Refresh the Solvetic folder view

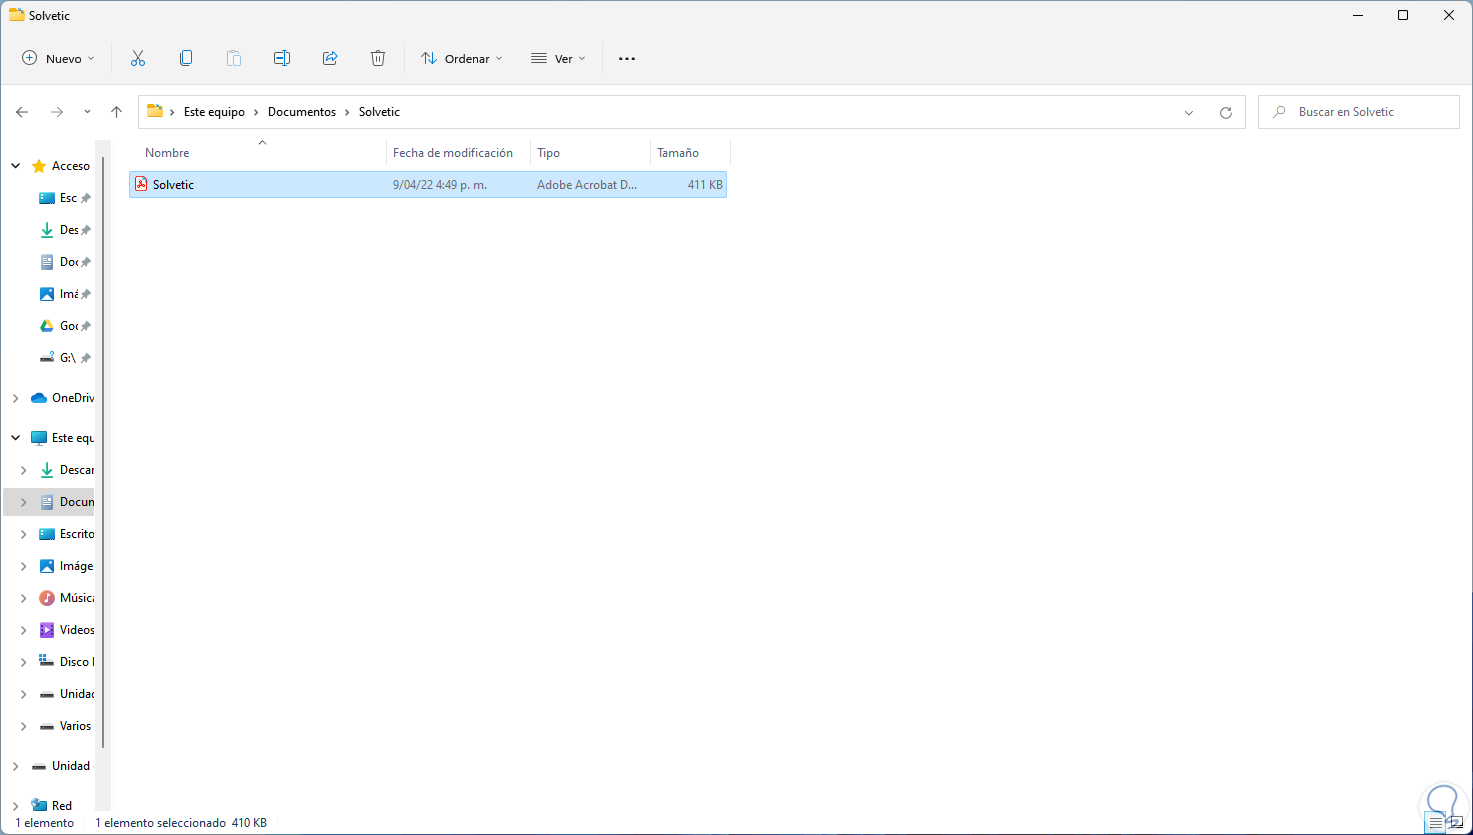coord(1226,113)
